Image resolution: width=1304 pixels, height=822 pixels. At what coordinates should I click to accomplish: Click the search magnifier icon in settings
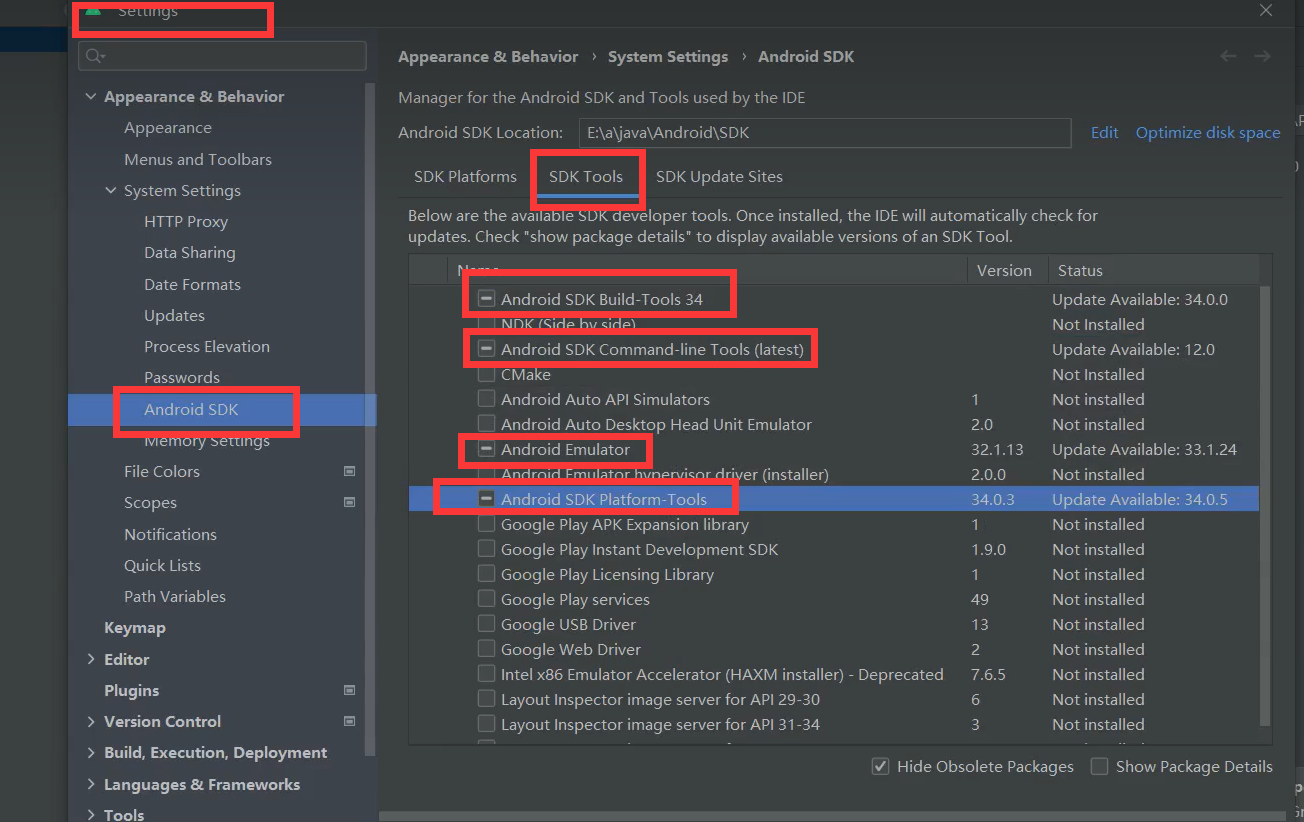tap(95, 56)
